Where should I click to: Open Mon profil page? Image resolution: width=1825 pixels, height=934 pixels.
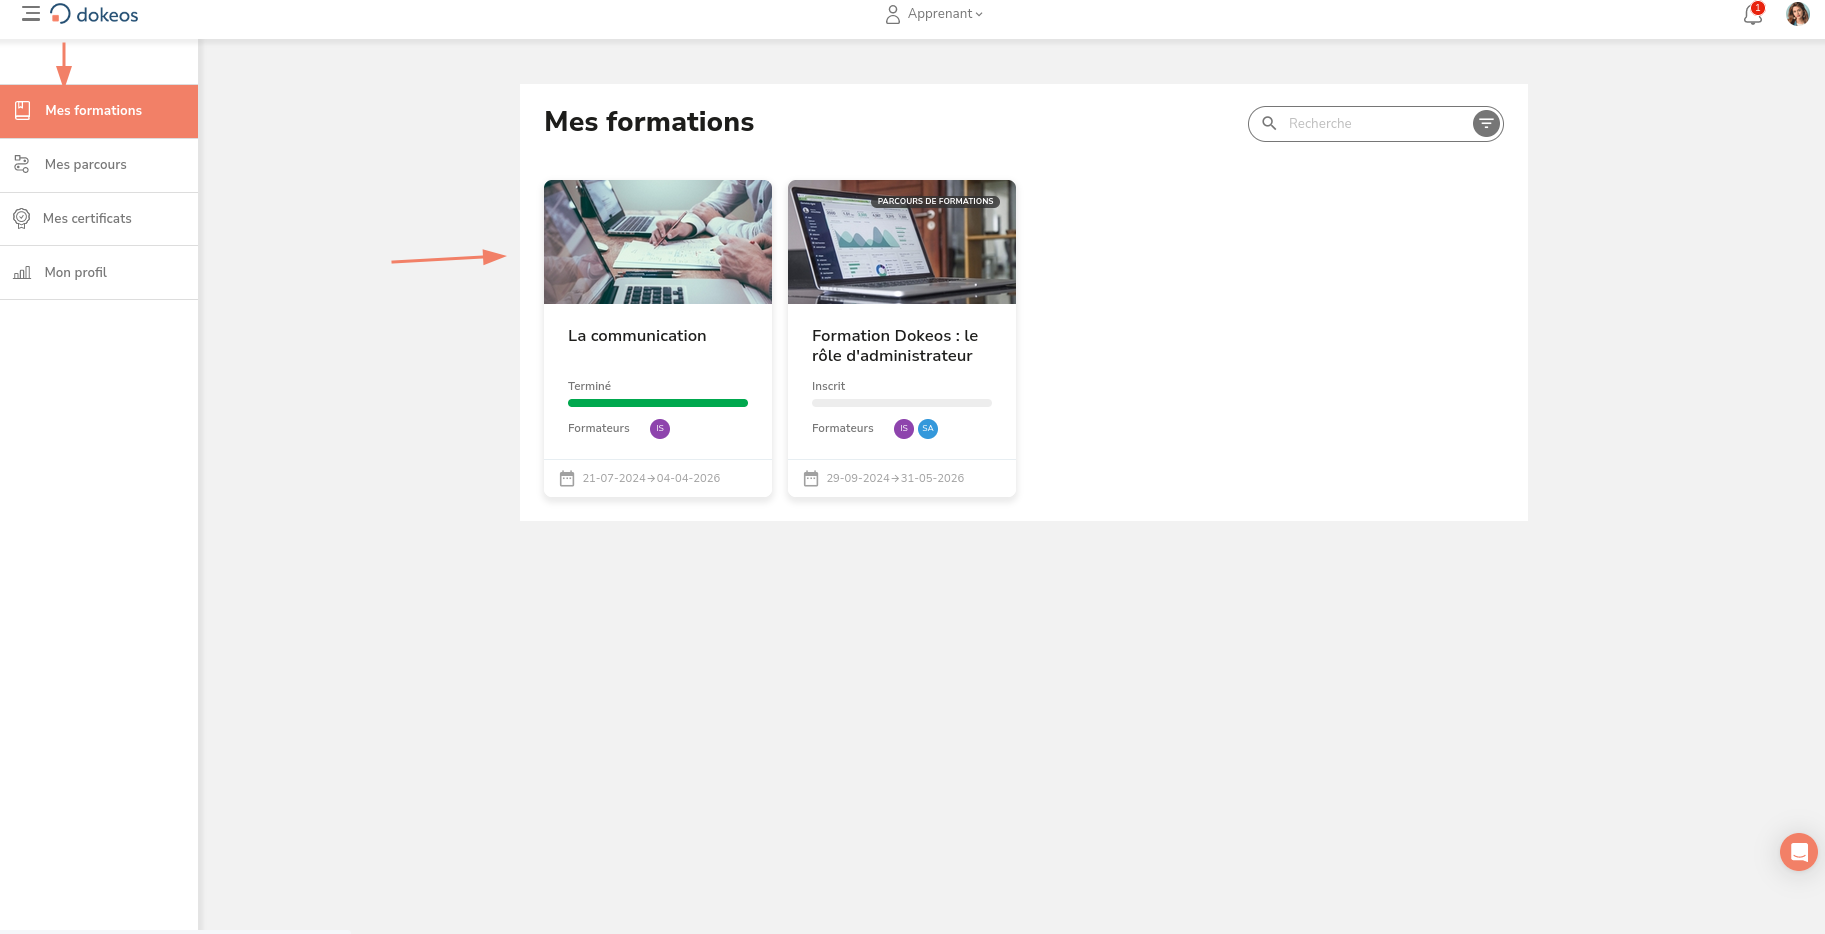coord(76,273)
